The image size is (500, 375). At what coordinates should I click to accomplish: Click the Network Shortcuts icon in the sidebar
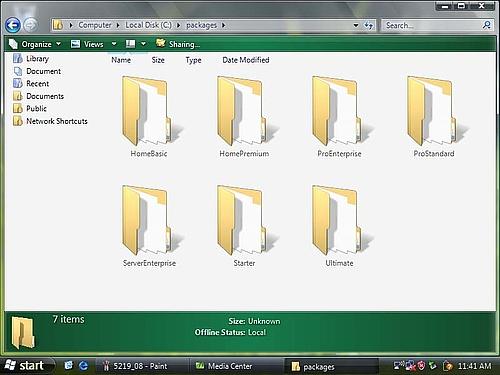click(x=18, y=121)
